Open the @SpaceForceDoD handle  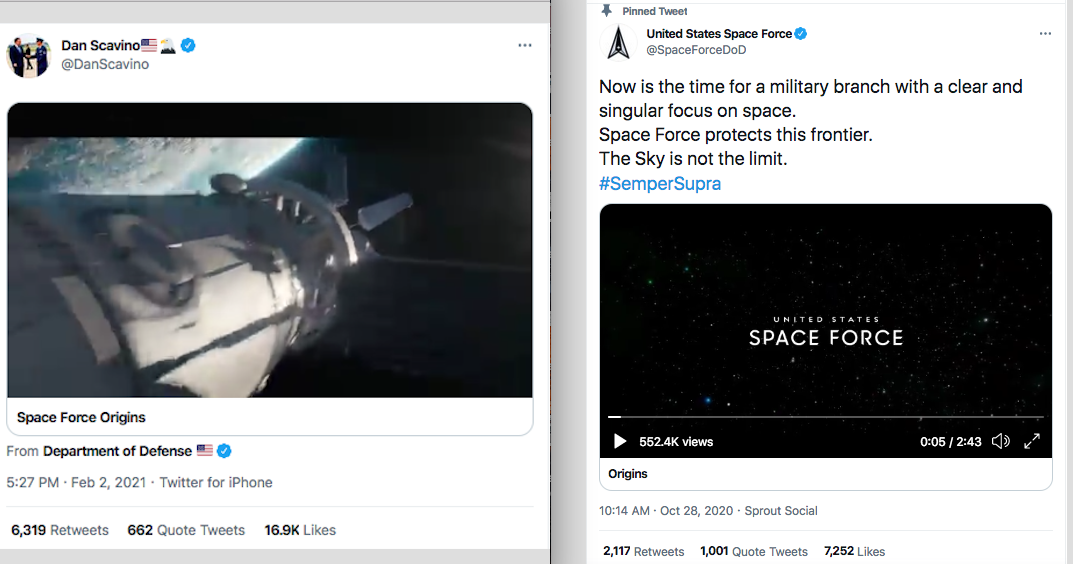click(697, 50)
